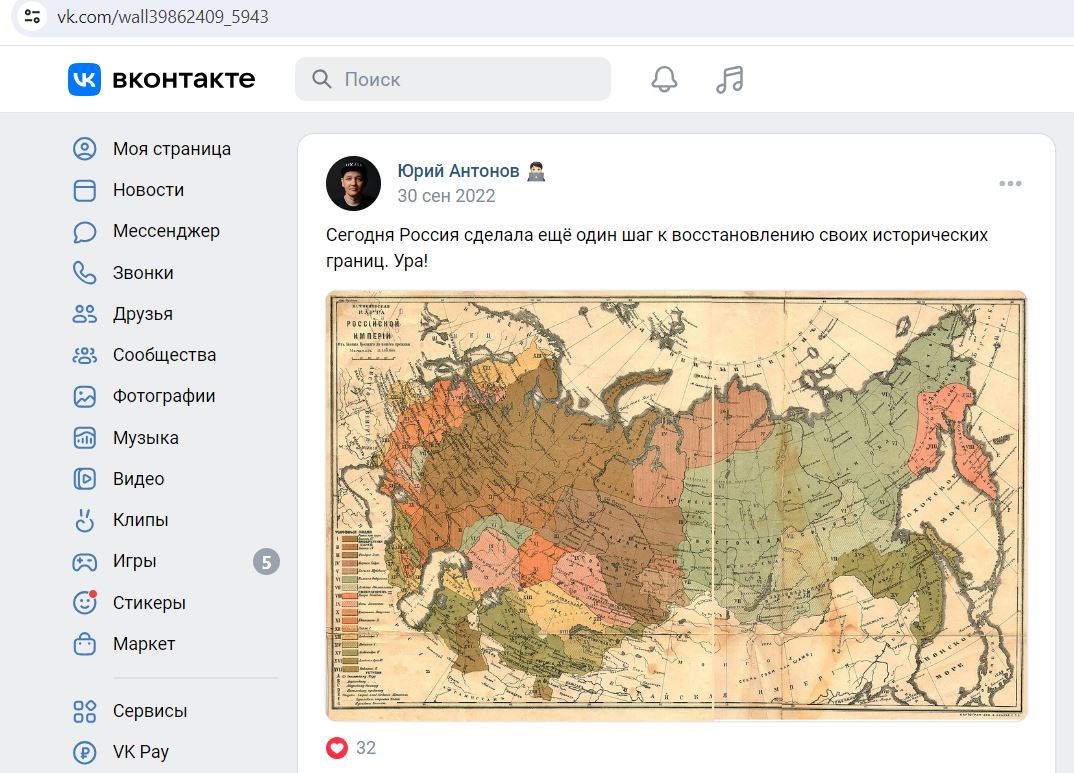
Task: Click the Сервисы grid icon
Action: pos(84,711)
